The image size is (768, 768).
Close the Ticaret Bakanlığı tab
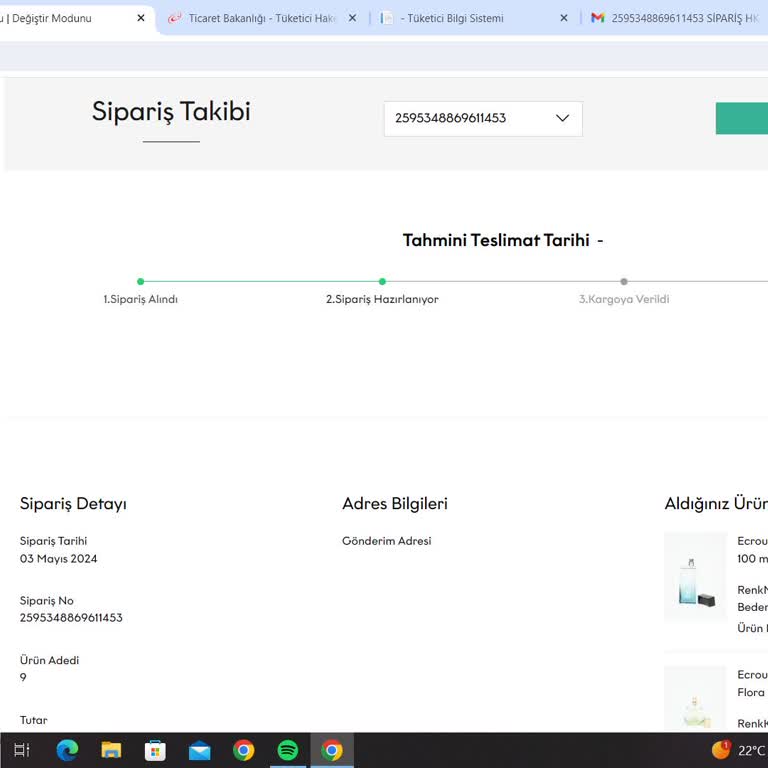point(352,18)
